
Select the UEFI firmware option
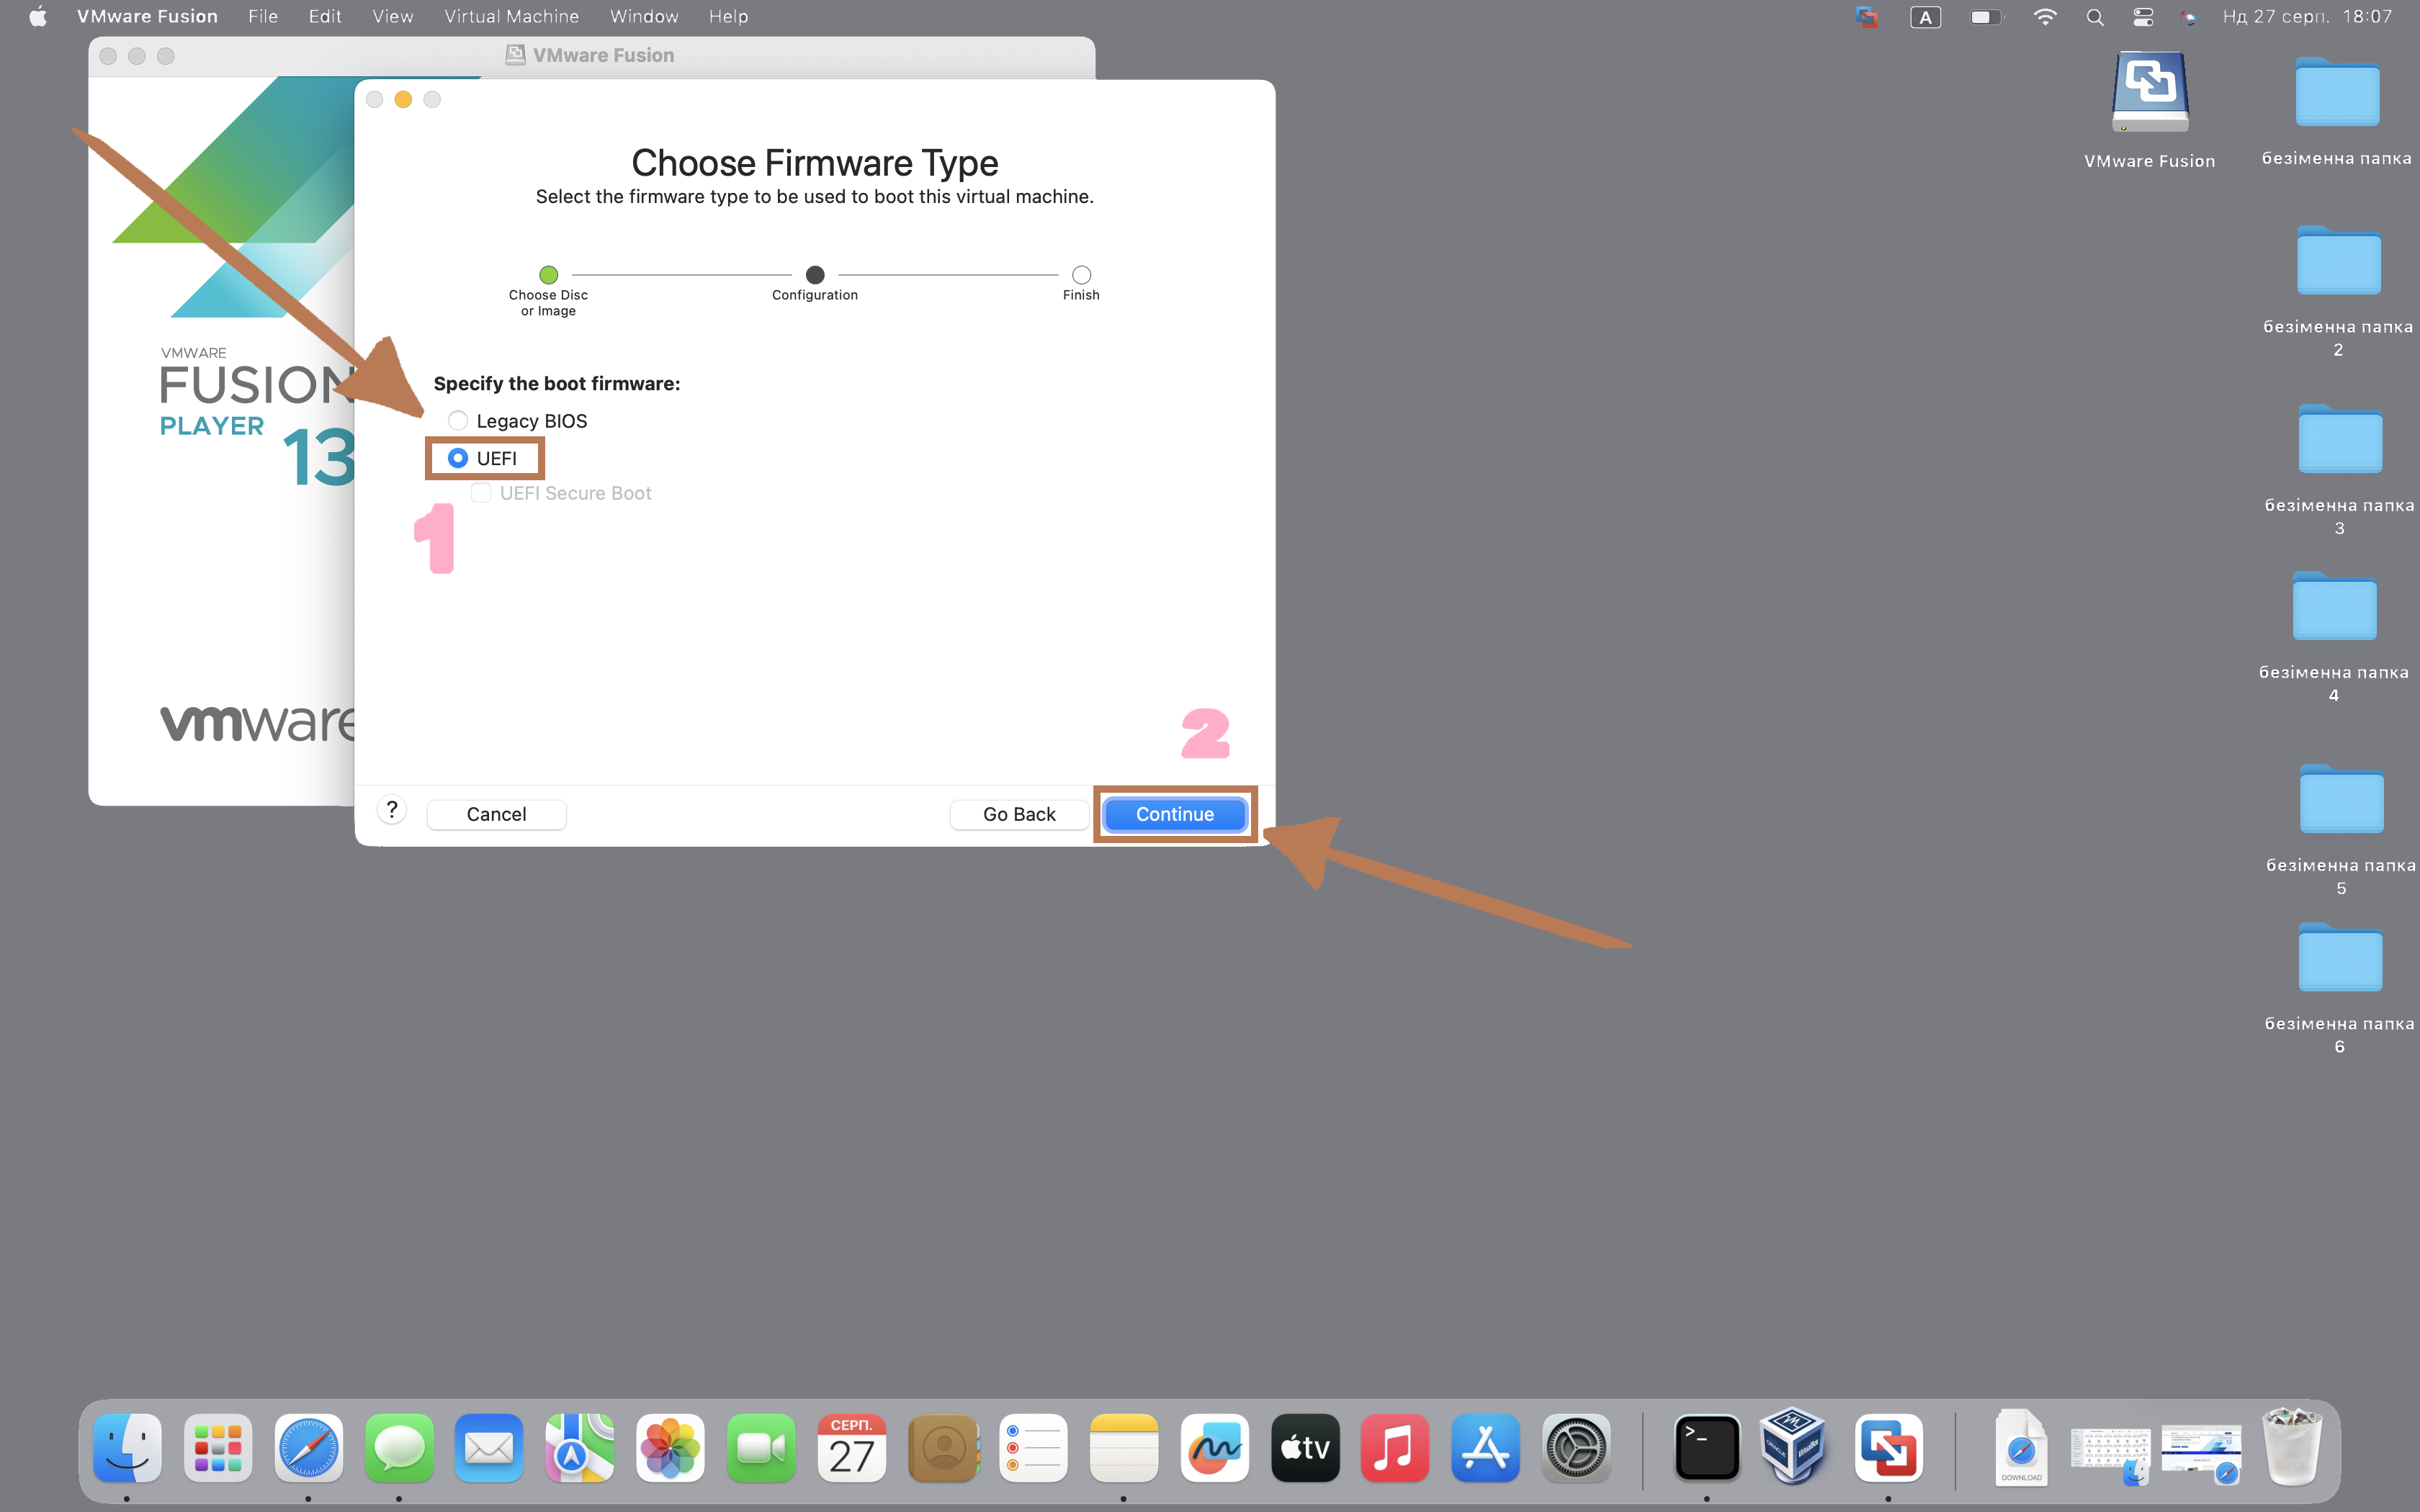point(458,458)
